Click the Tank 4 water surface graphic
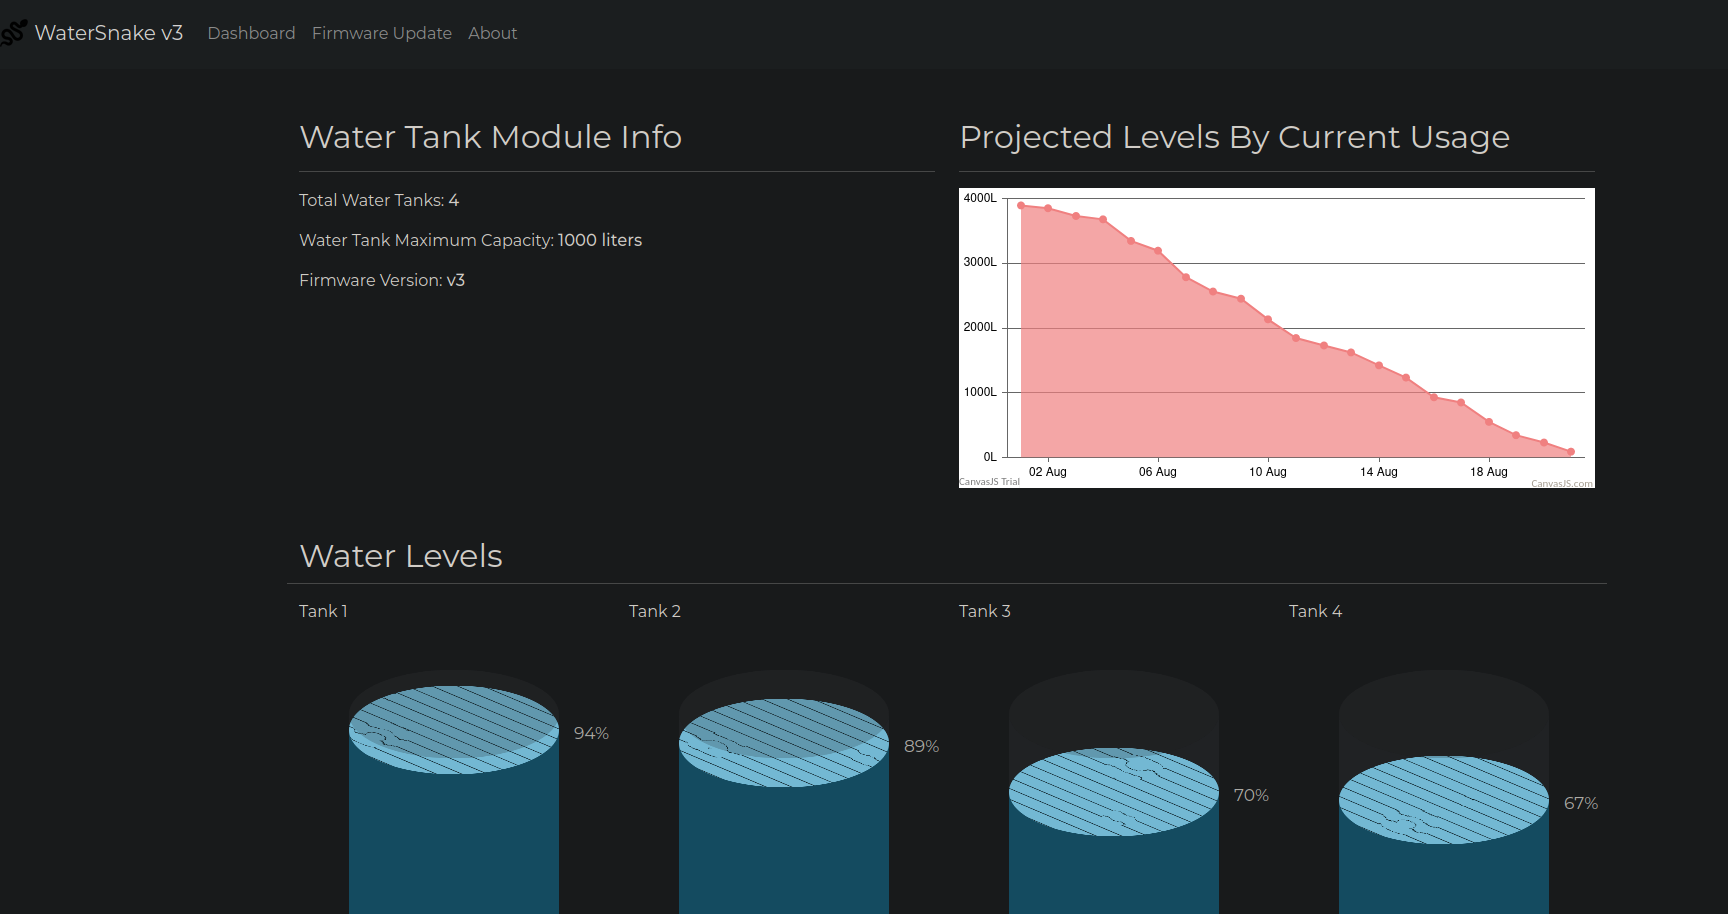The image size is (1728, 914). 1444,800
